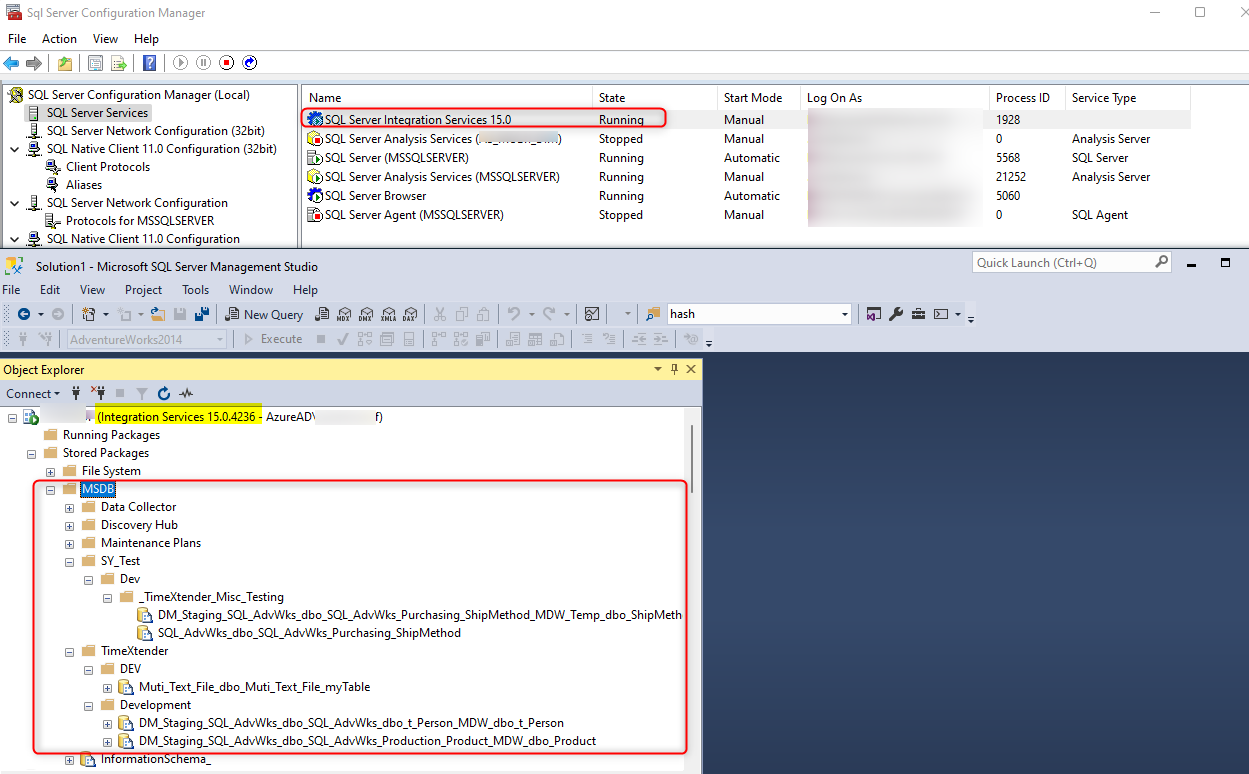
Task: Click Connect Object Explorer plug icon
Action: [x=76, y=393]
